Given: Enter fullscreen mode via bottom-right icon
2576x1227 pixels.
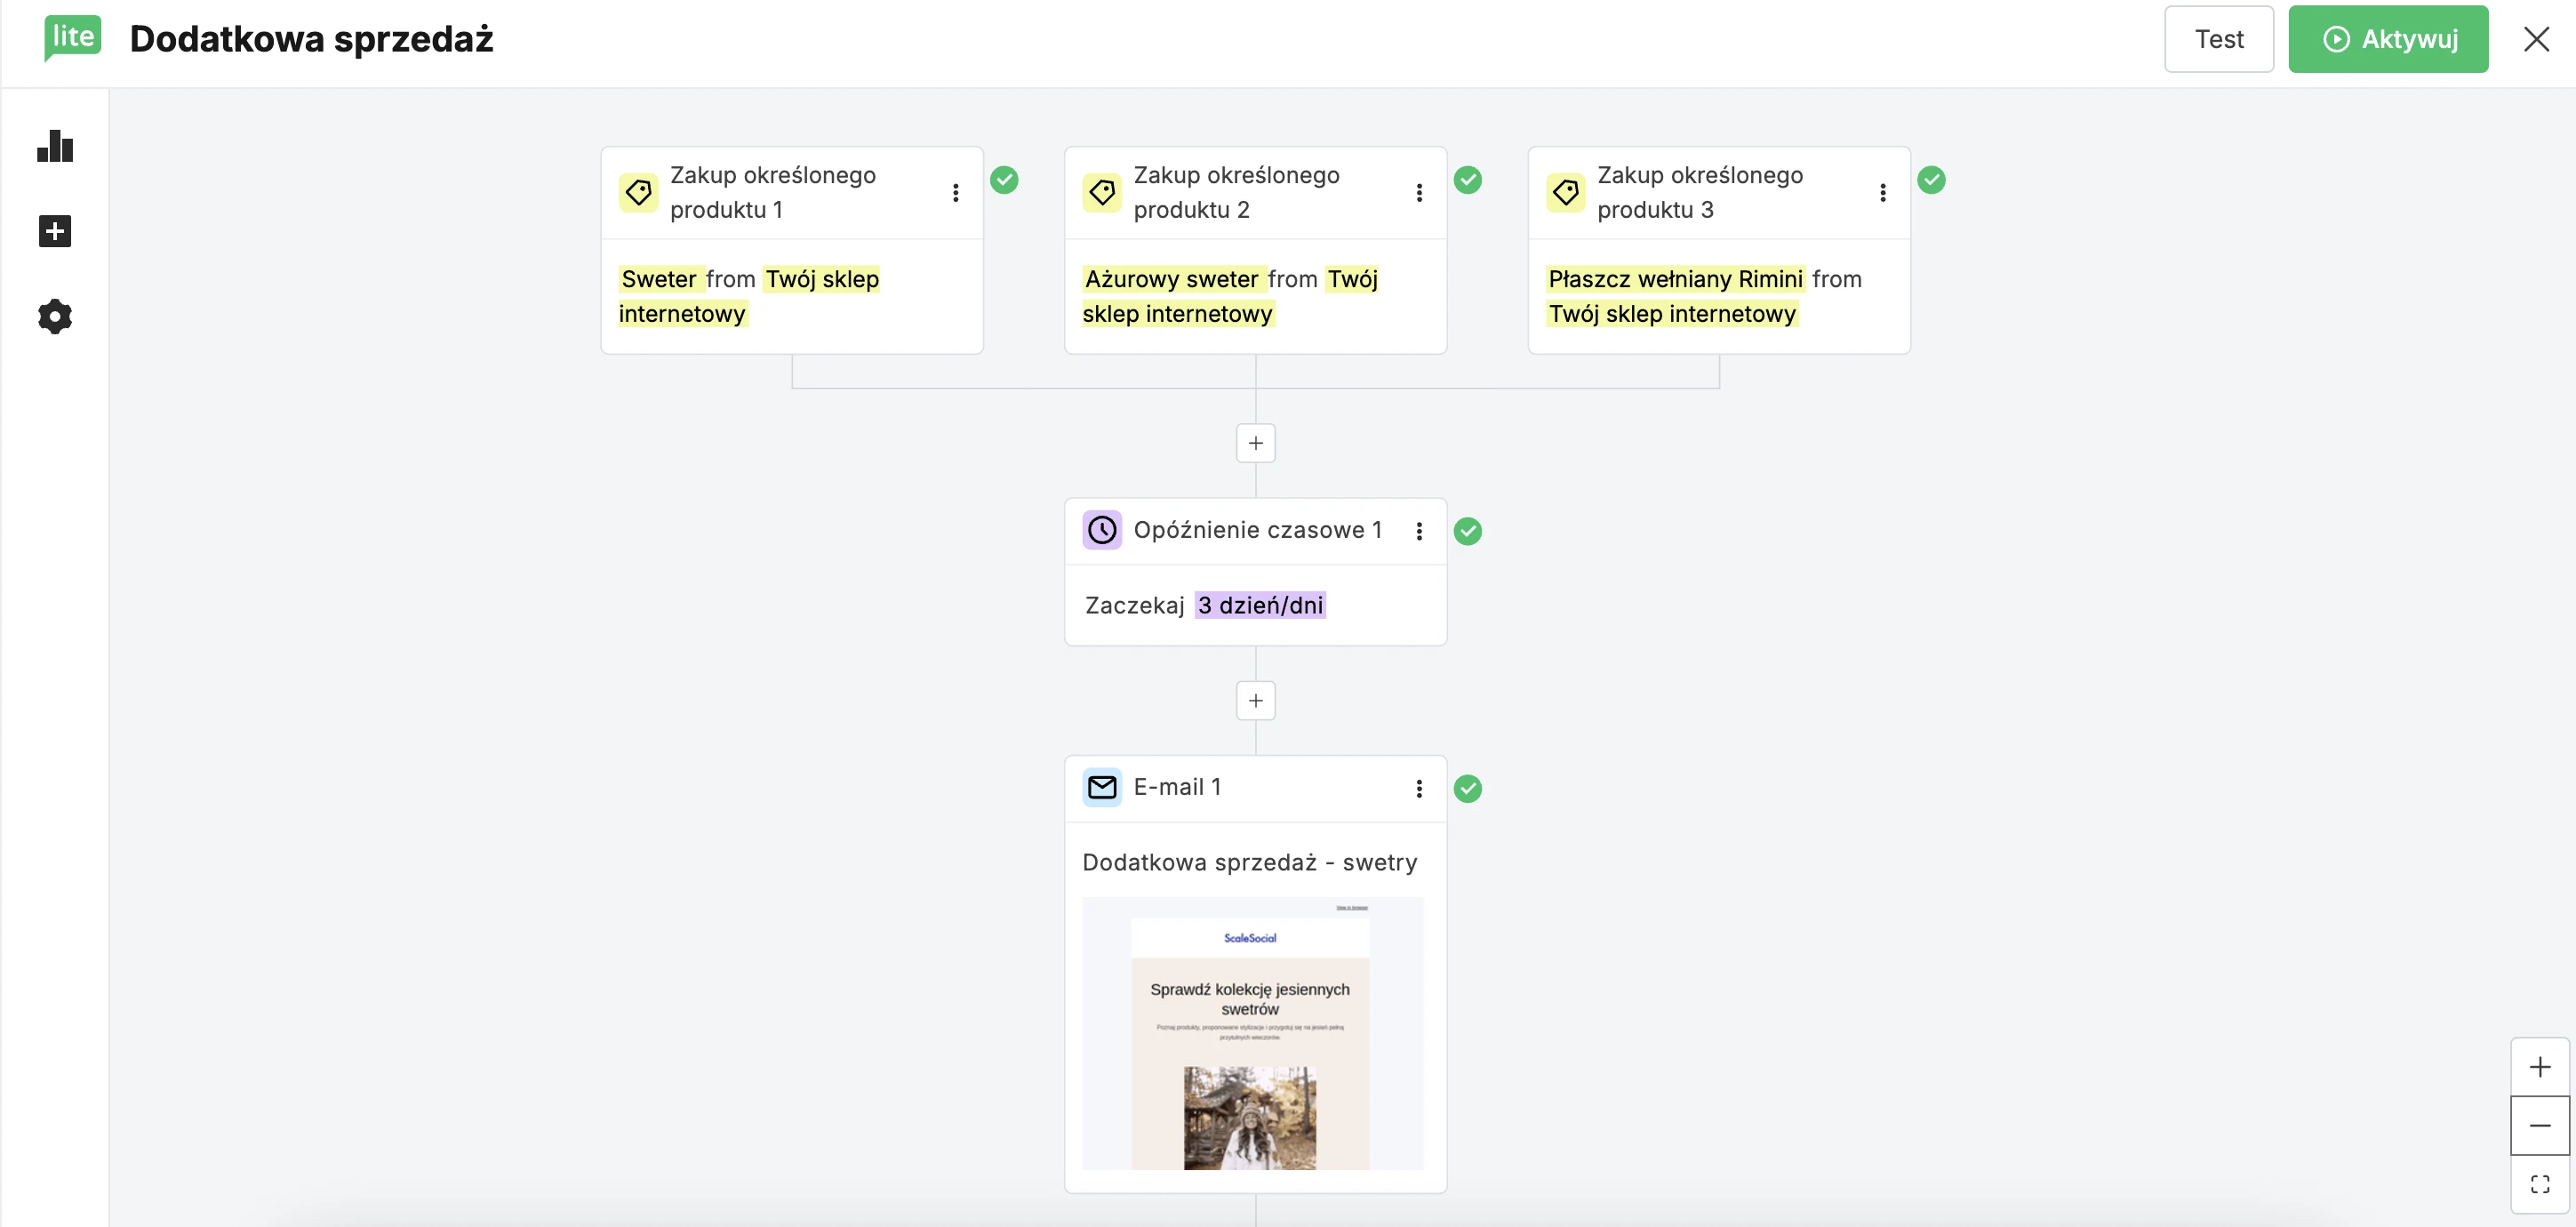Looking at the screenshot, I should (x=2541, y=1185).
